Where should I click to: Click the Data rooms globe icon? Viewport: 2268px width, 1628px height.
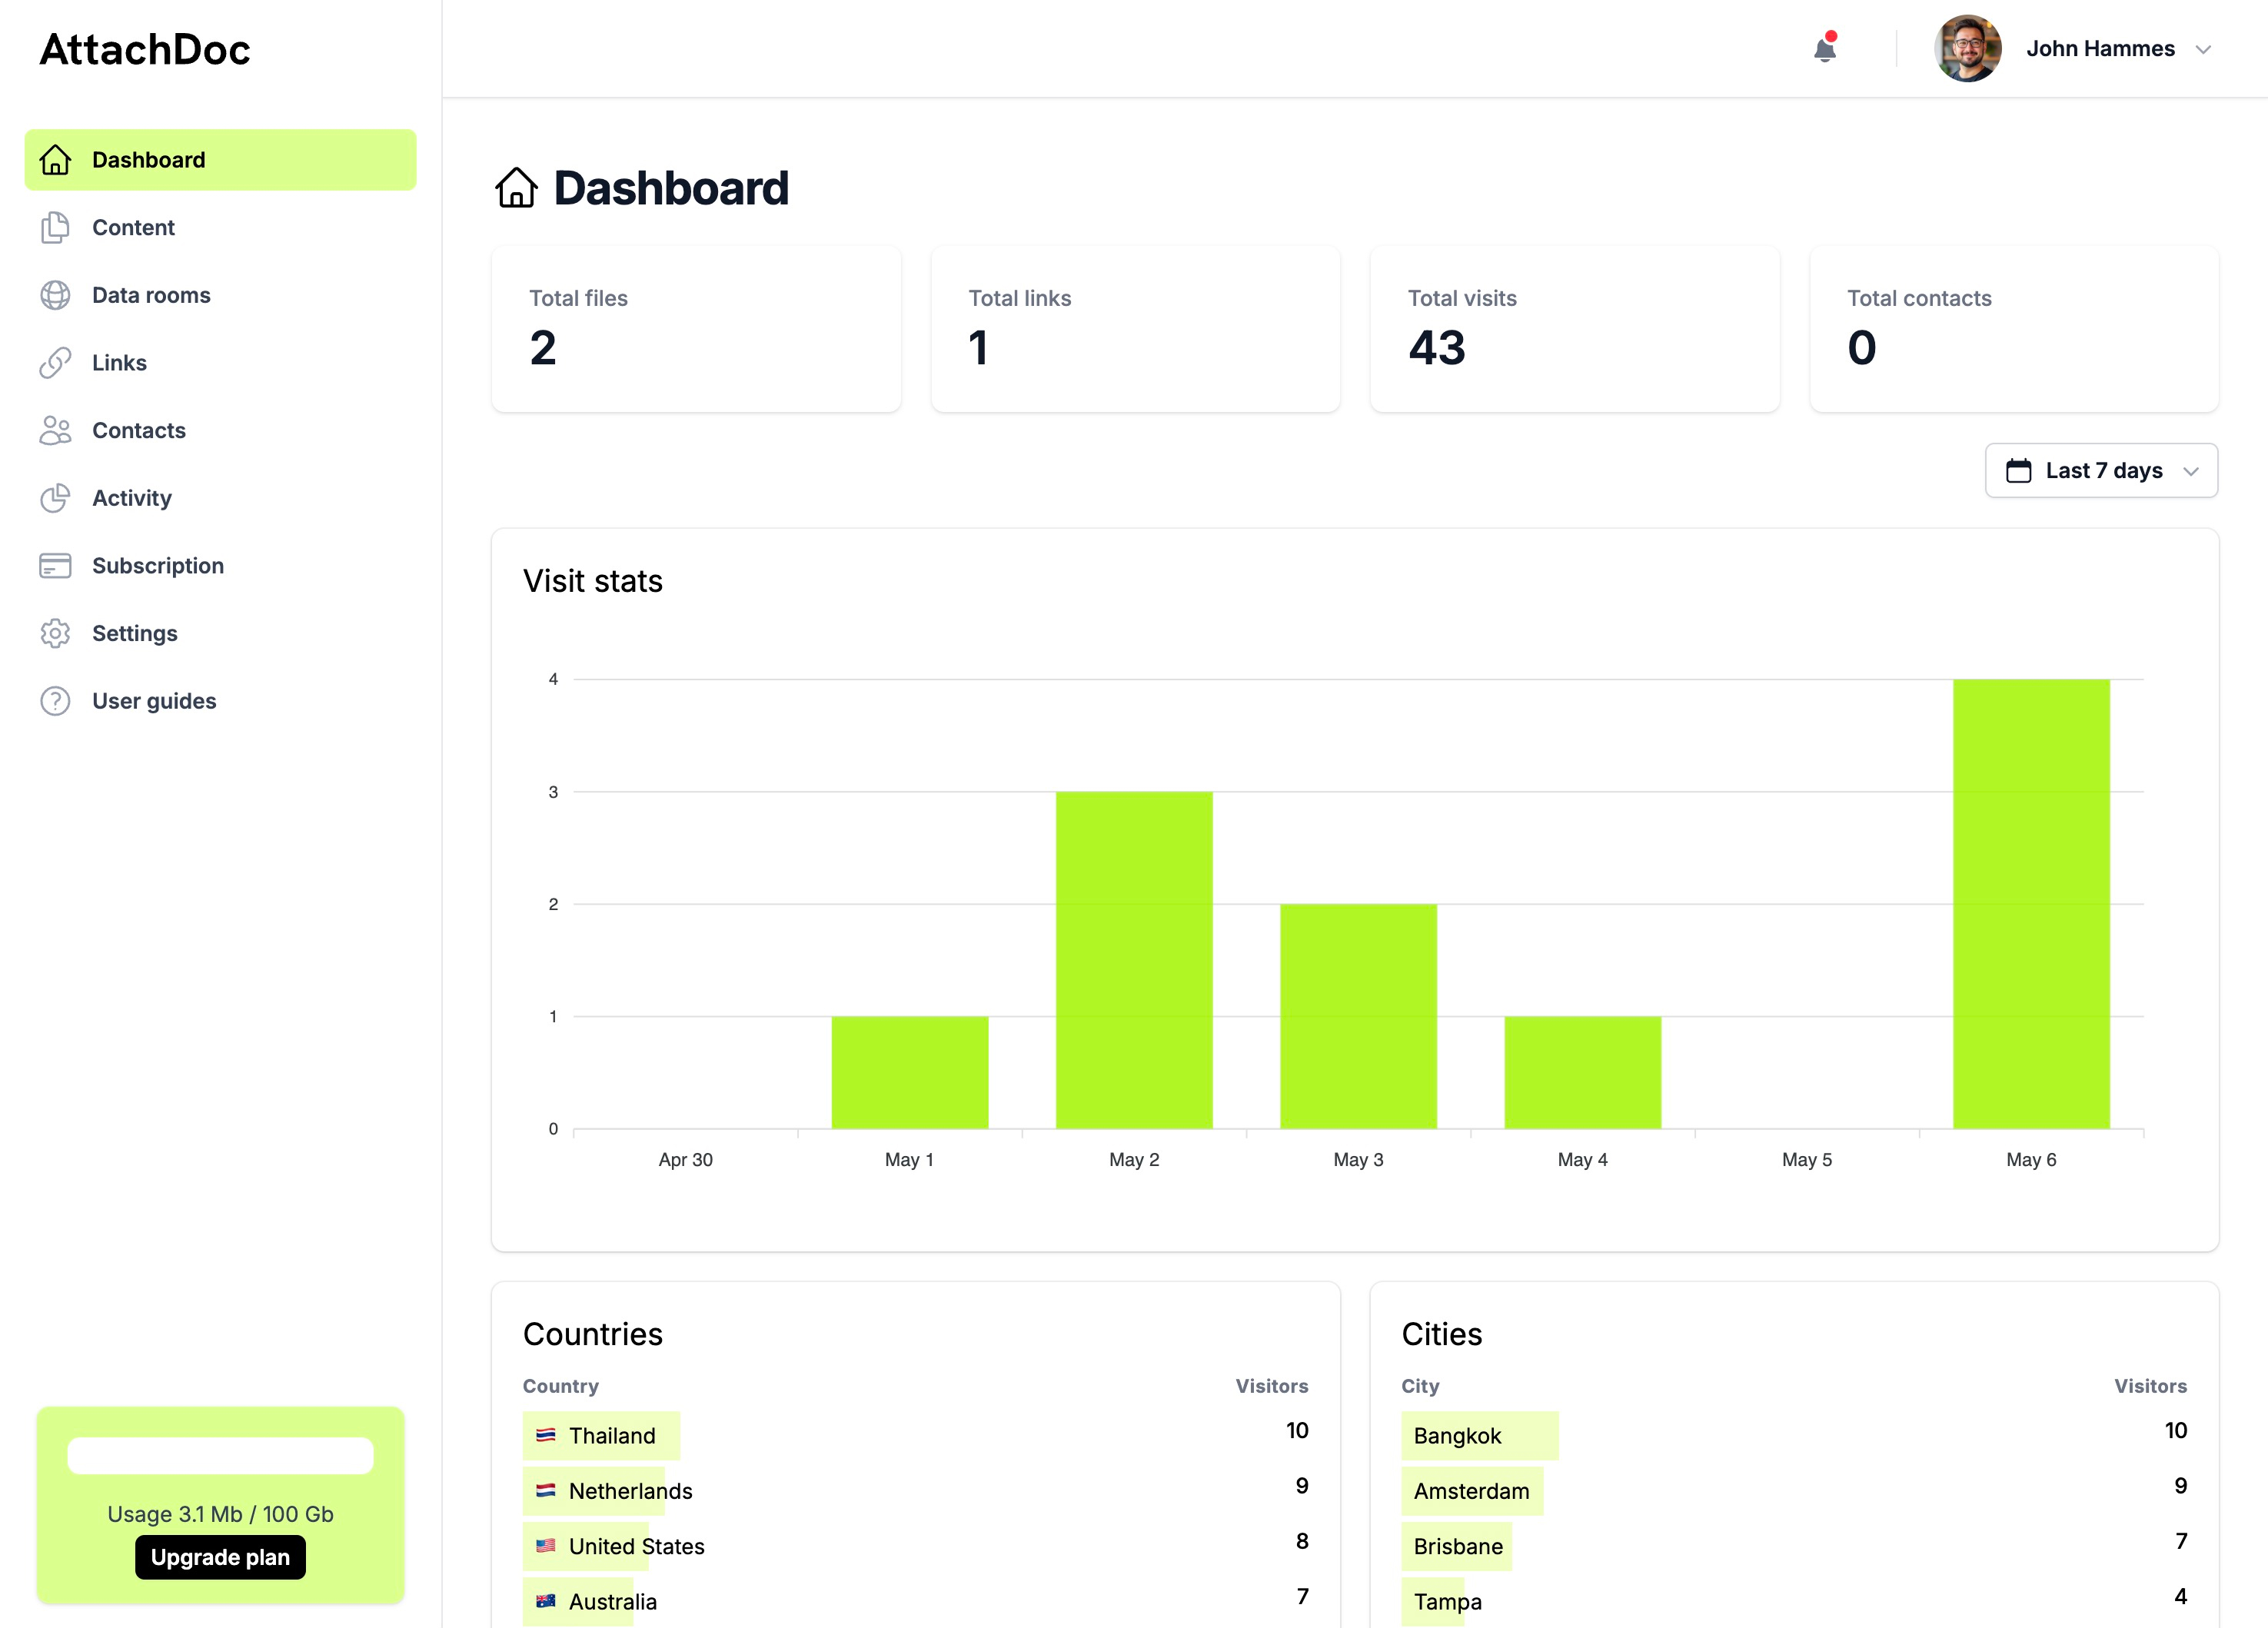(x=55, y=295)
